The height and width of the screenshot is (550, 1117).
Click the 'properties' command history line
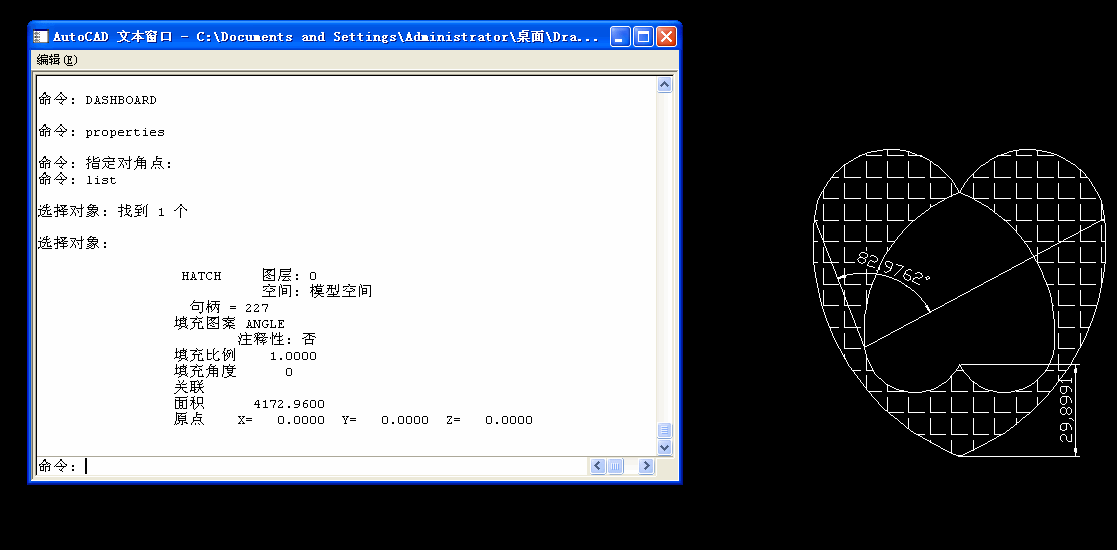[125, 133]
